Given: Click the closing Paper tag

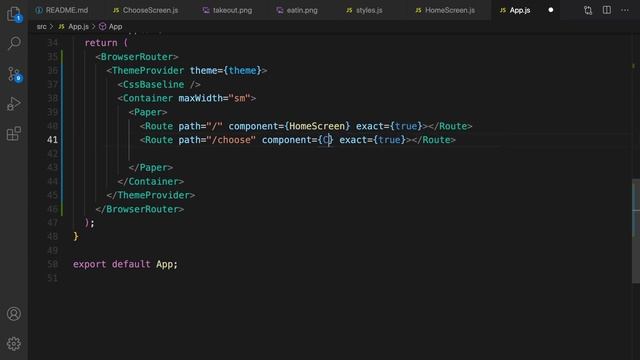Looking at the screenshot, I should 151,168.
